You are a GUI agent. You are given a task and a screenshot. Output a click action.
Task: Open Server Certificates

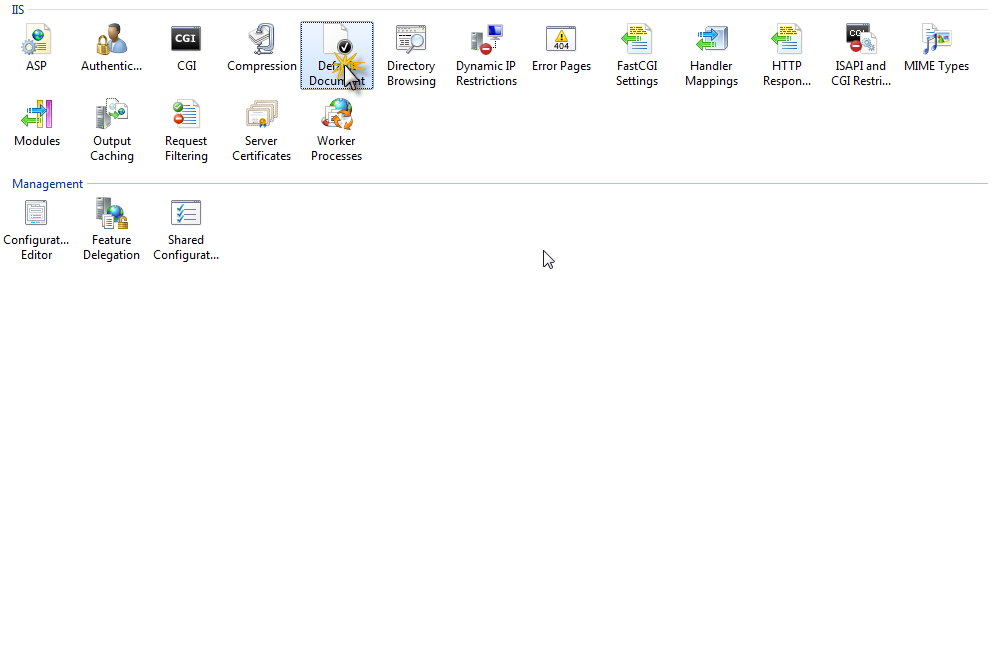(262, 130)
